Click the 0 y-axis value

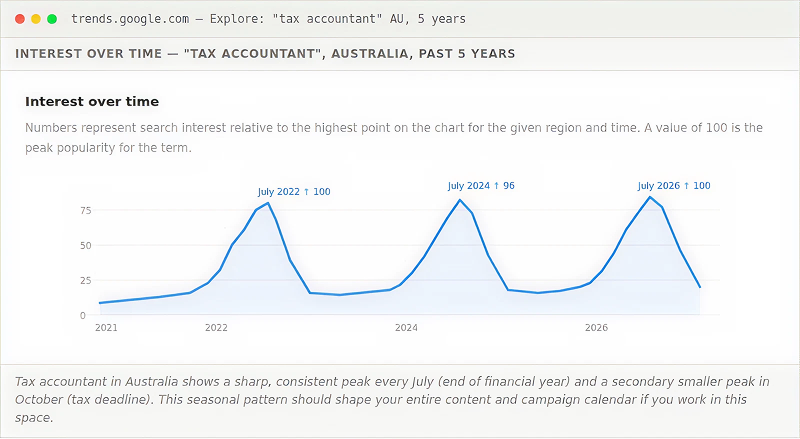pyautogui.click(x=83, y=315)
